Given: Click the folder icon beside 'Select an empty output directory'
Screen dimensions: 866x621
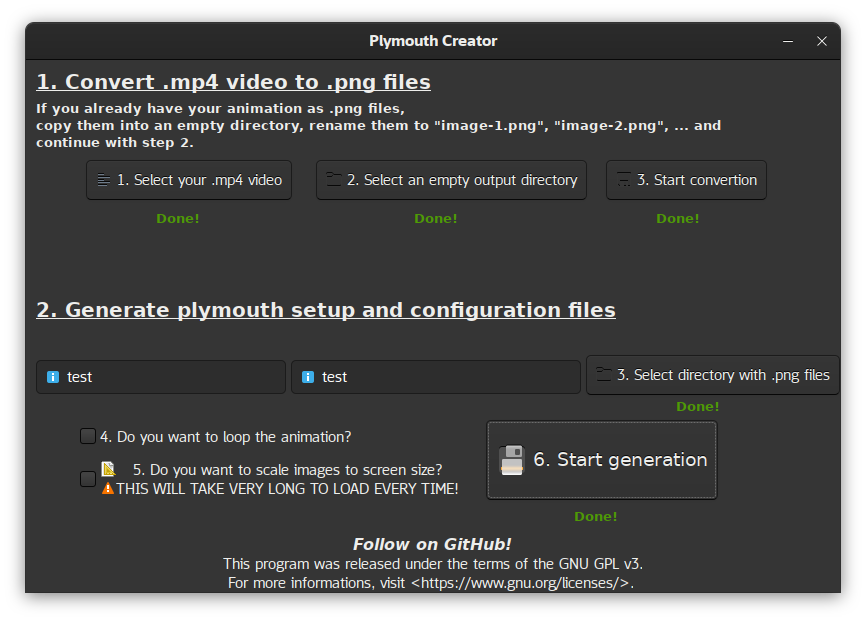Looking at the screenshot, I should pyautogui.click(x=334, y=180).
